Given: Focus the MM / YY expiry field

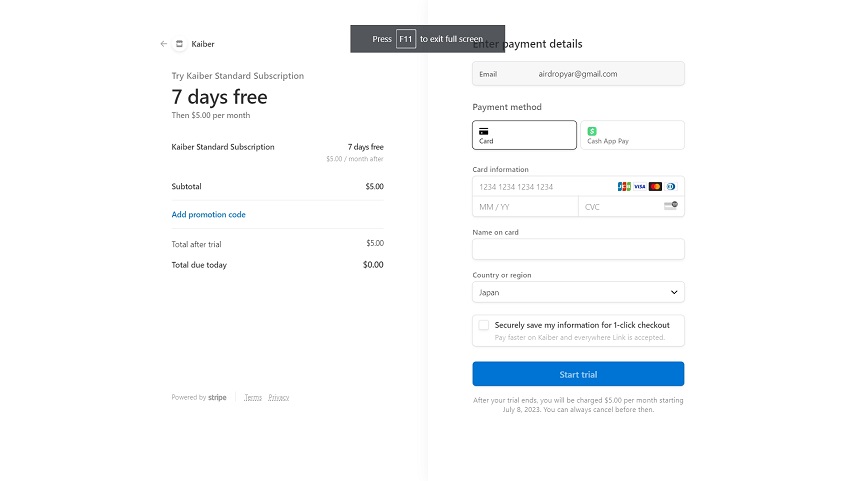Looking at the screenshot, I should (x=525, y=207).
